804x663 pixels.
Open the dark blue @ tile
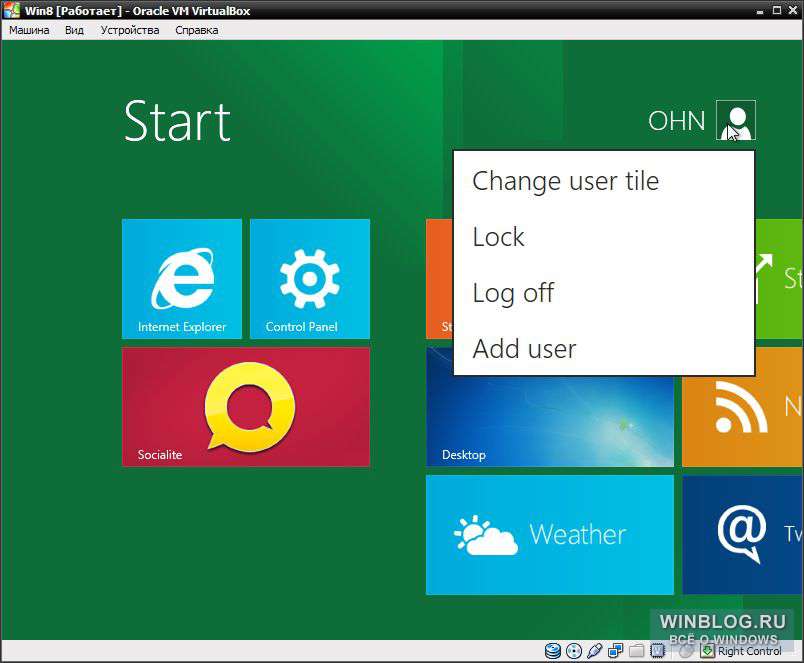coord(742,535)
